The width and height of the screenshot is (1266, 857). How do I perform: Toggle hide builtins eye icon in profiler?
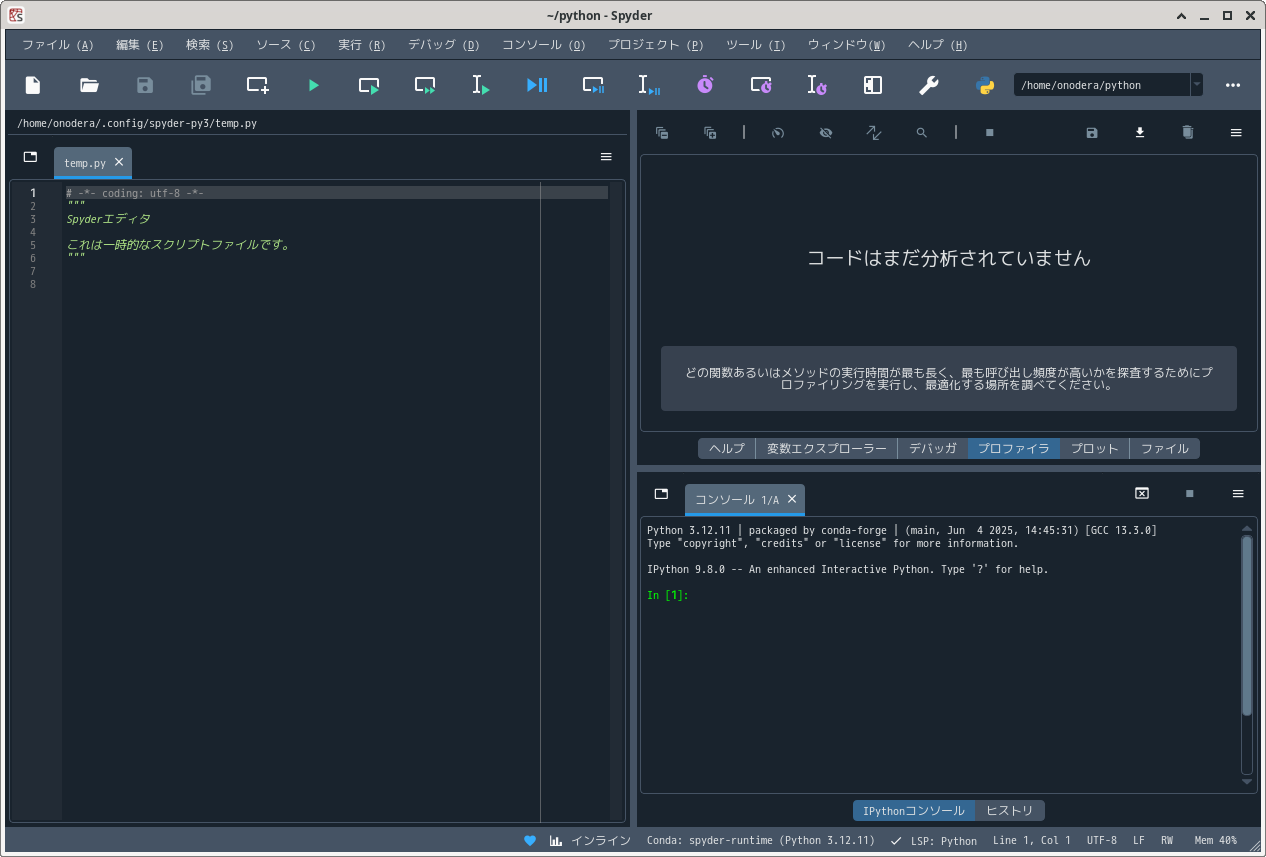tap(826, 132)
